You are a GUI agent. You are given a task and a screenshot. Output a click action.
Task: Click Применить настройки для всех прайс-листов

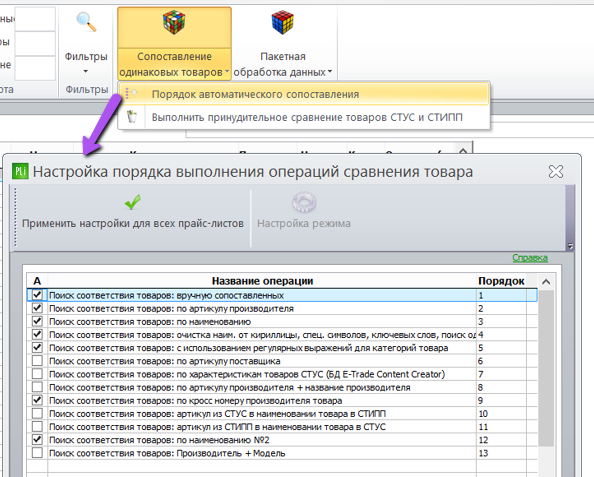click(133, 223)
